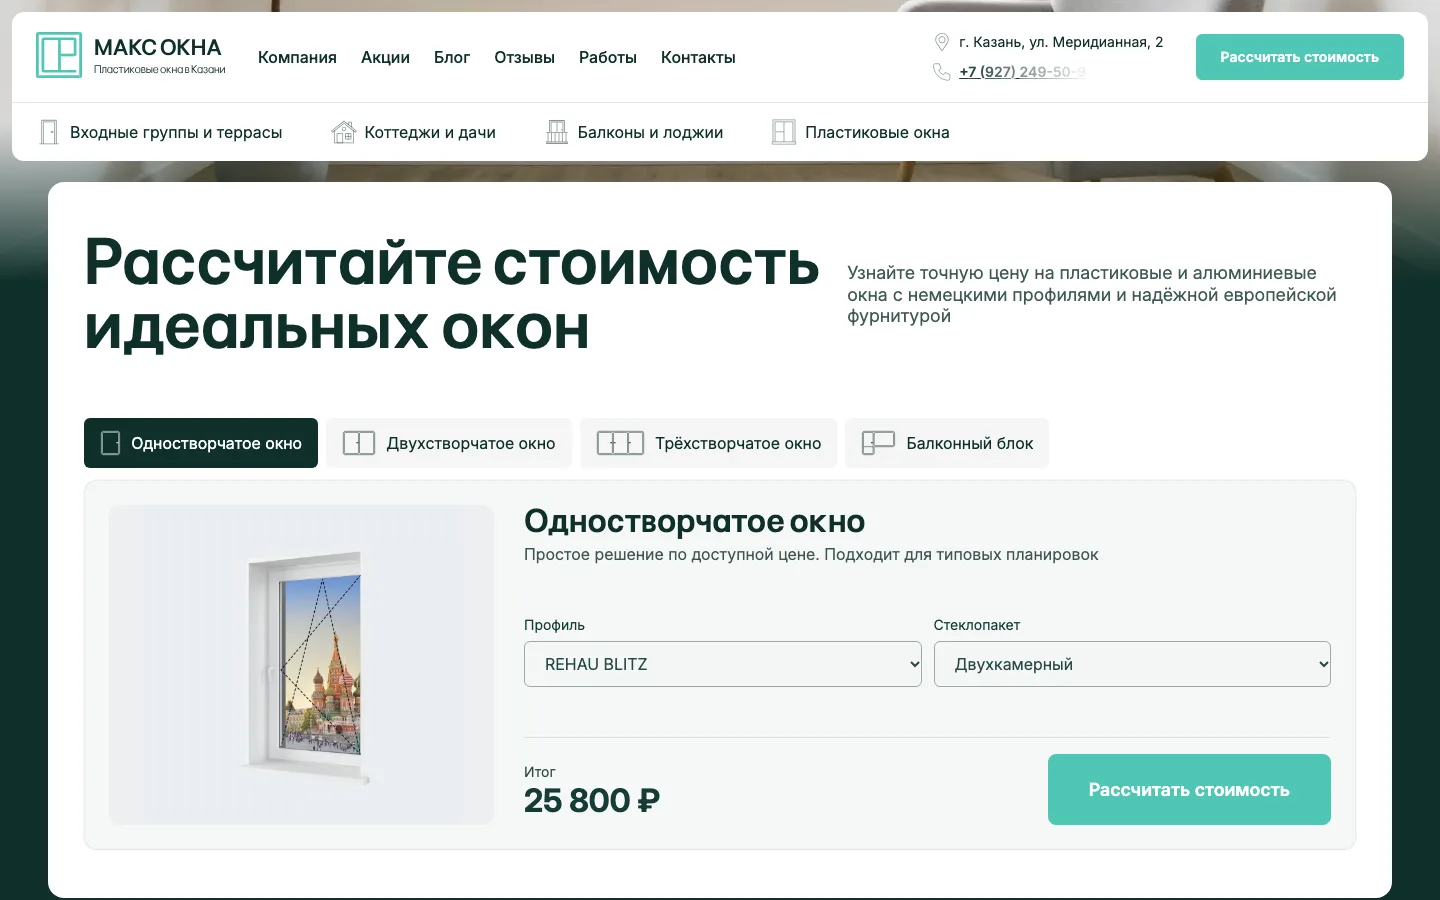Viewport: 1440px width, 900px height.
Task: Click the single-sash window icon in the Одностворчатое tab
Action: point(111,443)
